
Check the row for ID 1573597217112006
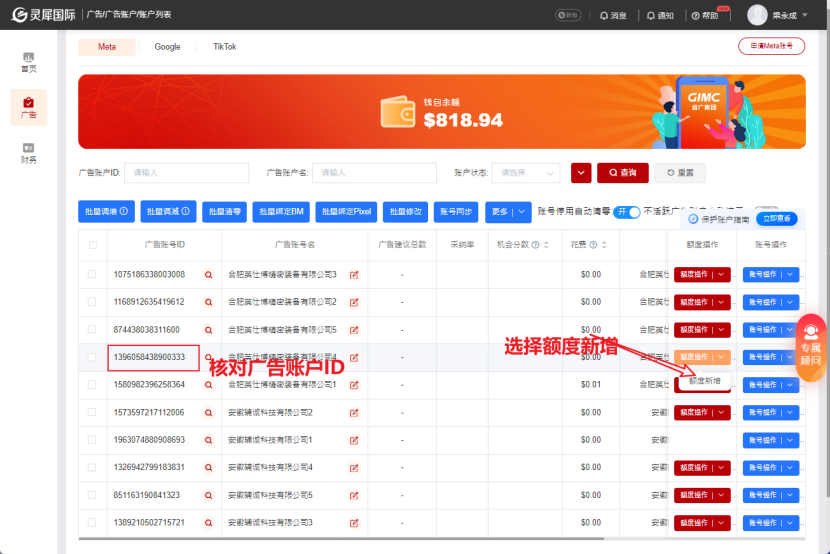(x=92, y=412)
